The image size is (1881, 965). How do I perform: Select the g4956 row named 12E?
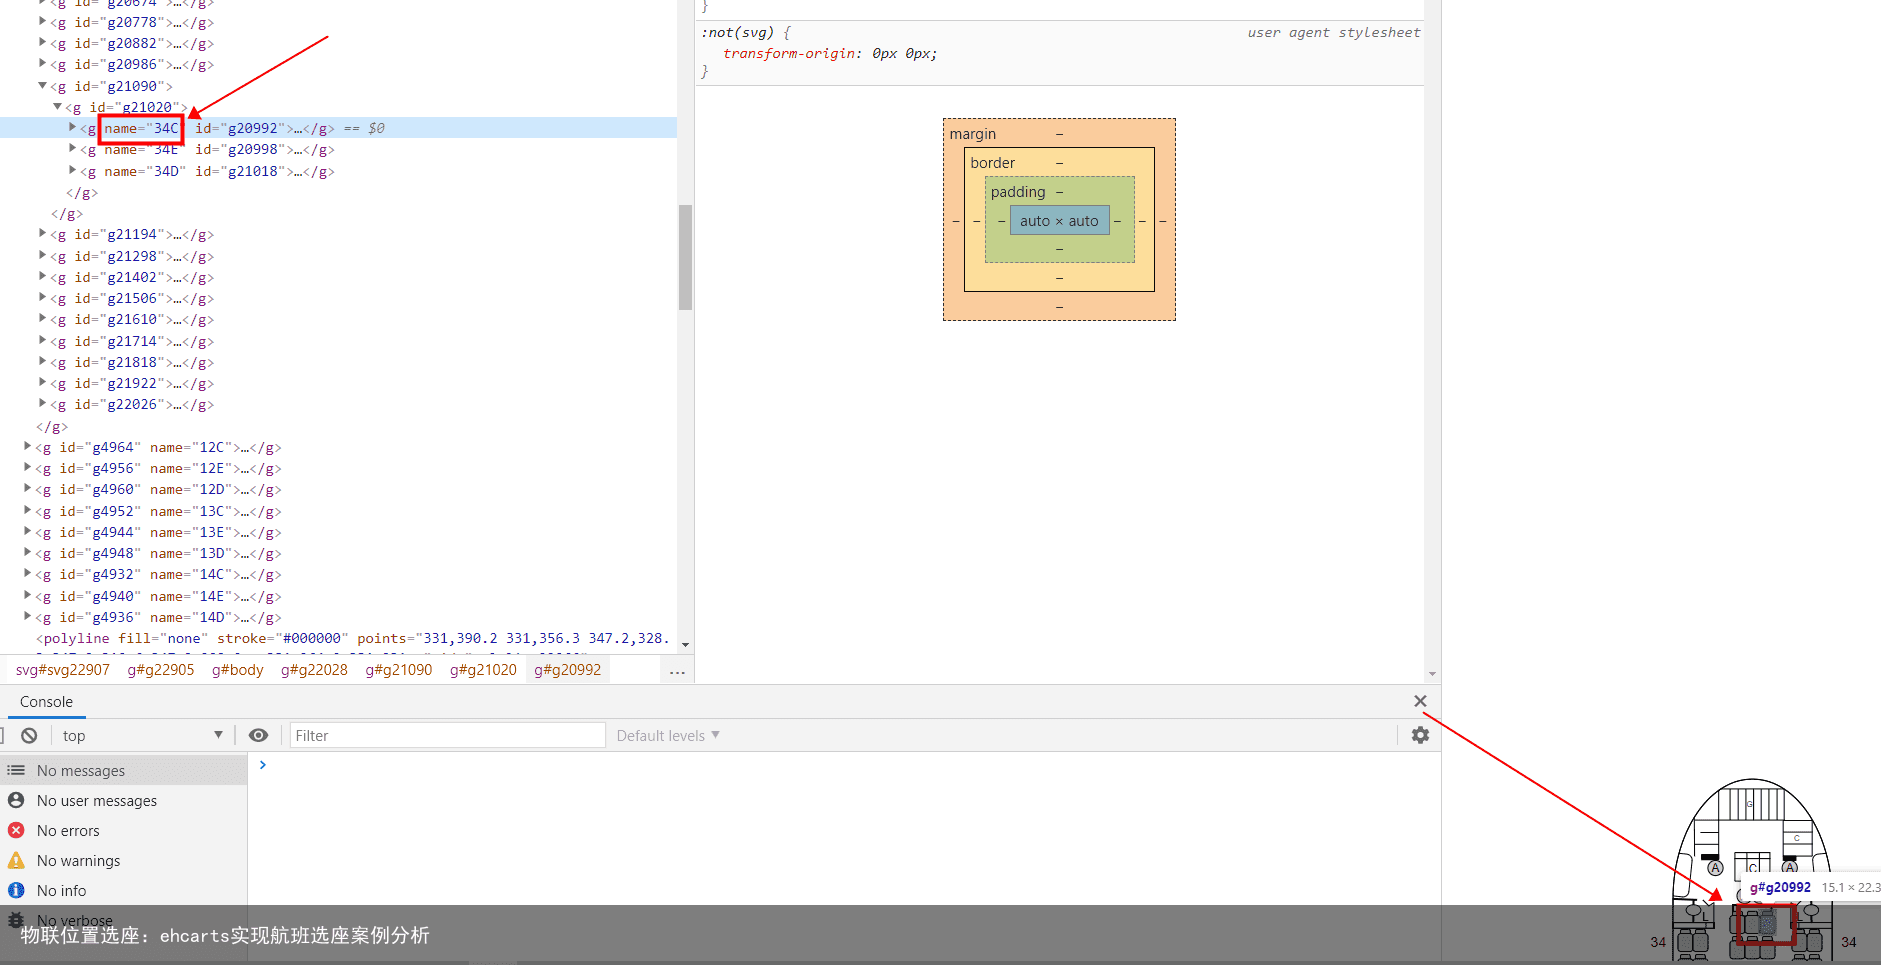click(x=158, y=468)
